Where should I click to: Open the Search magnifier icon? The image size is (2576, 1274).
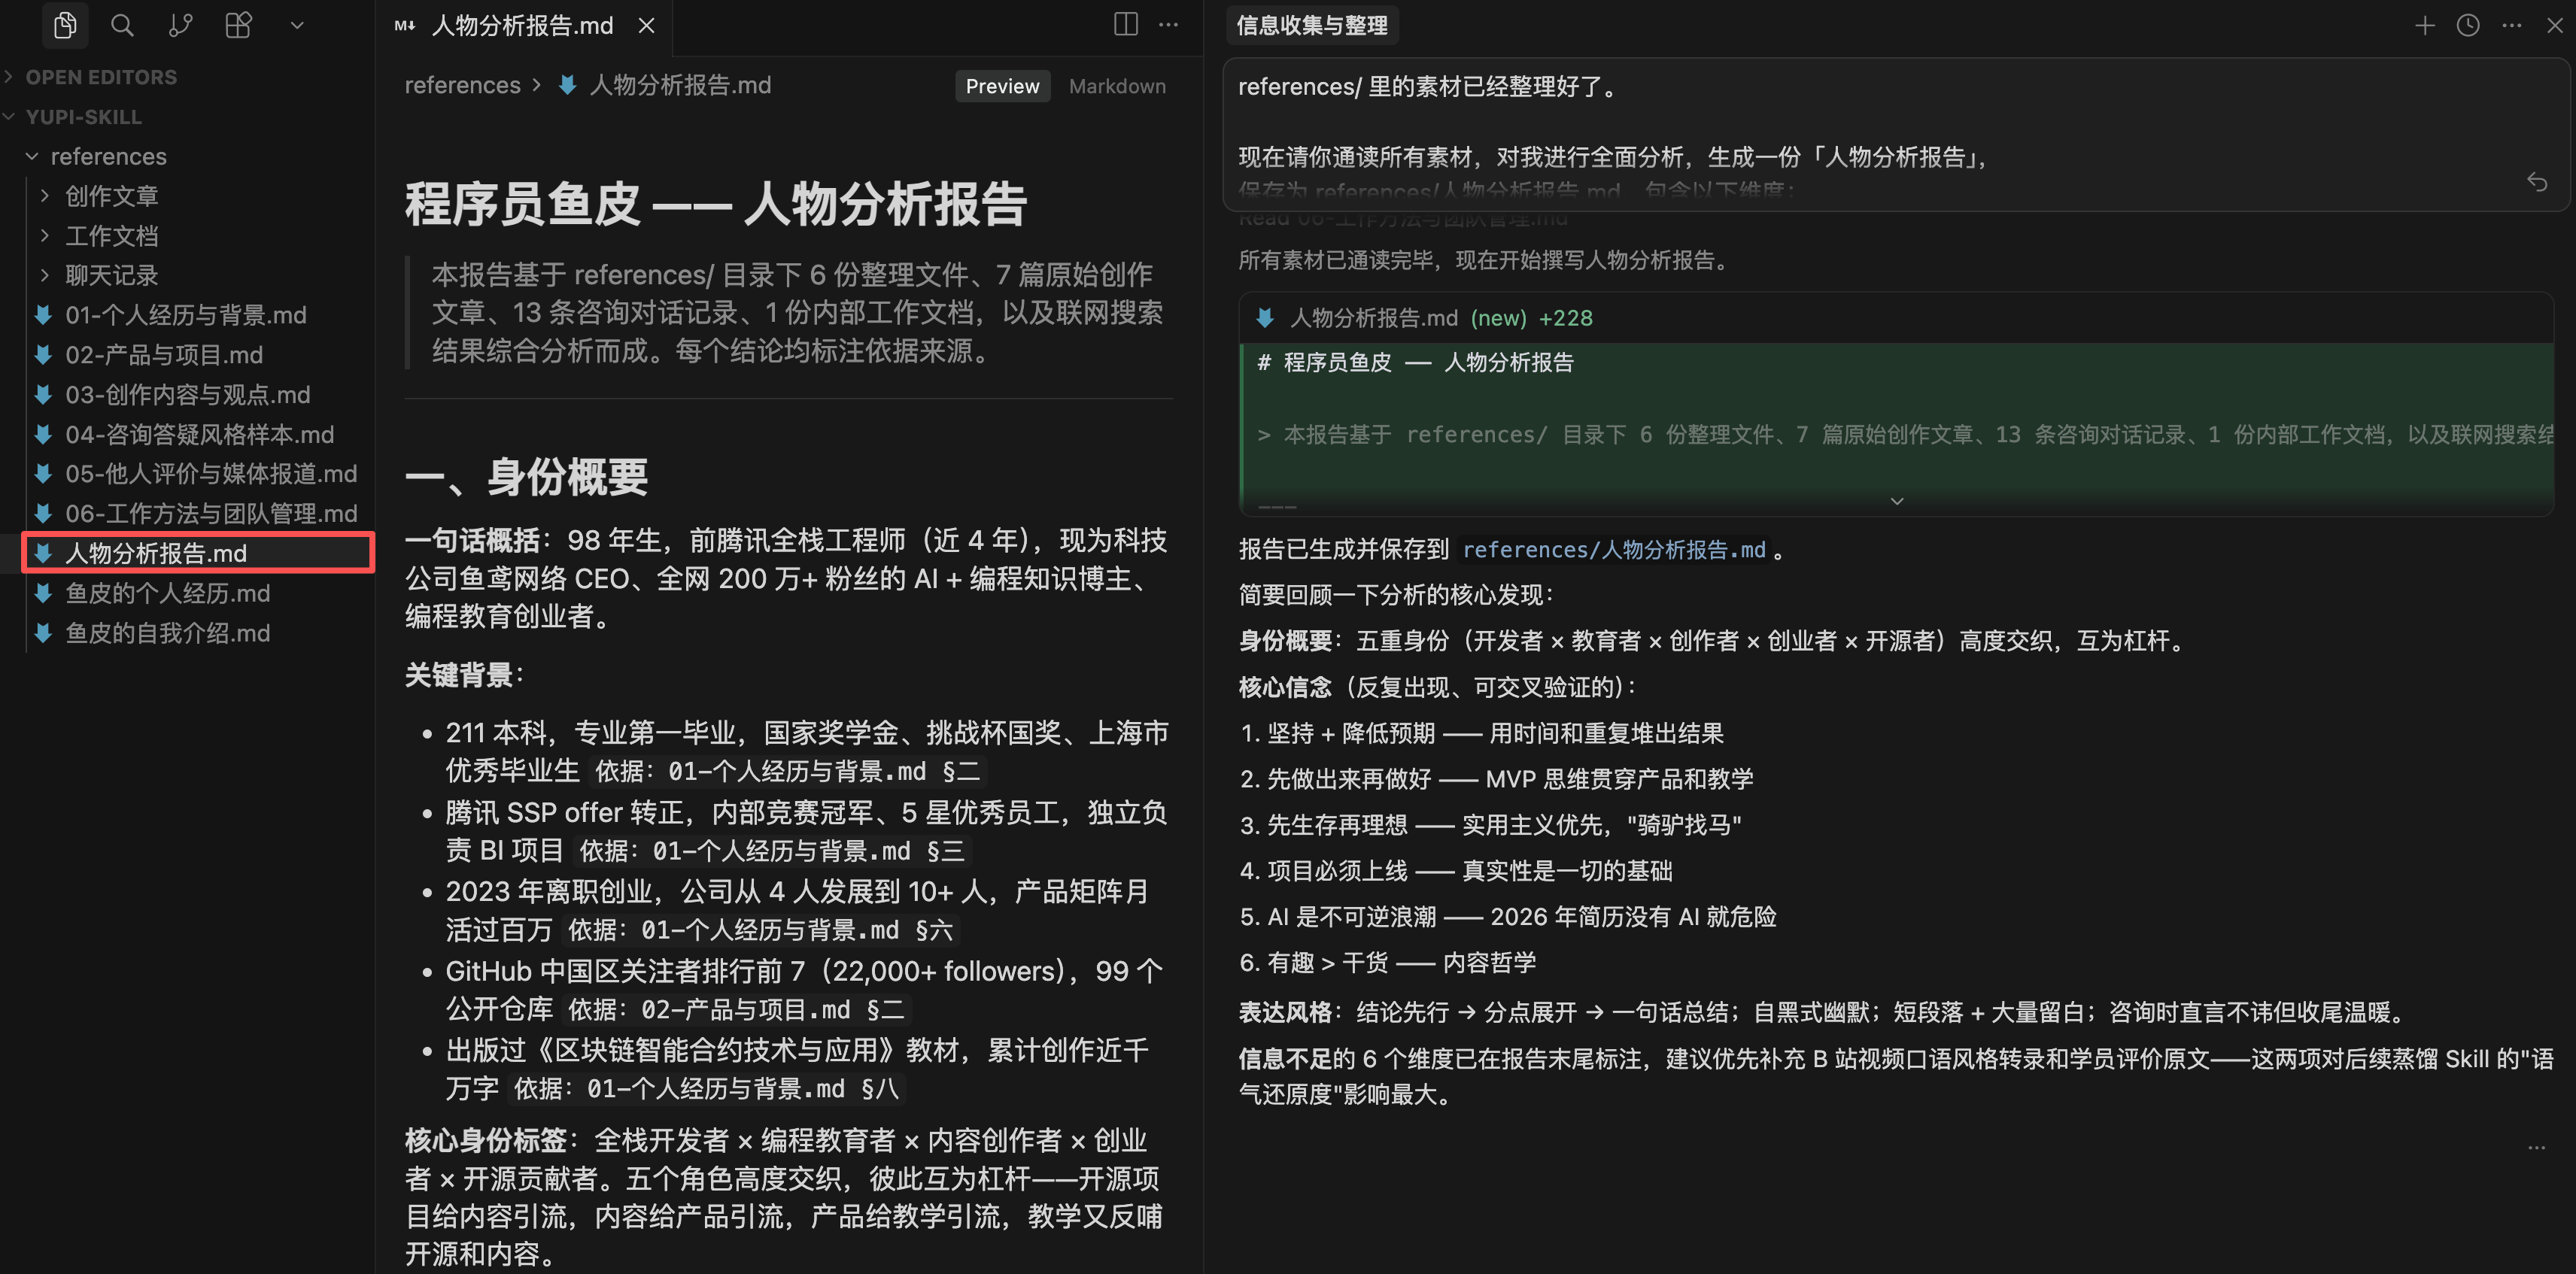click(122, 25)
